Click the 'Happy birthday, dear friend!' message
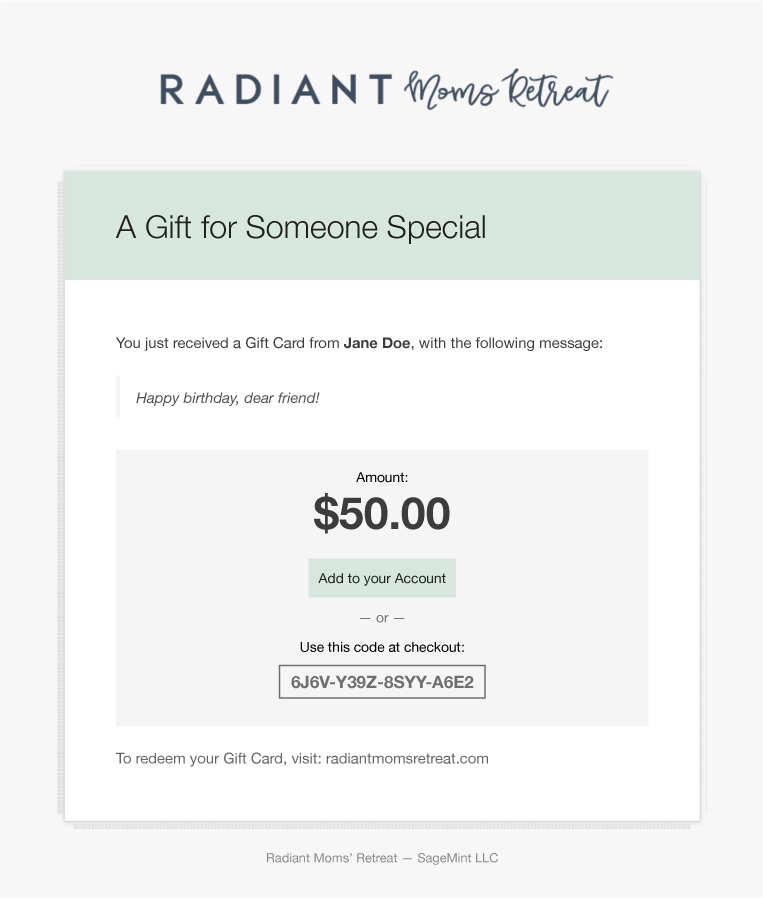The height and width of the screenshot is (898, 763). pos(228,398)
